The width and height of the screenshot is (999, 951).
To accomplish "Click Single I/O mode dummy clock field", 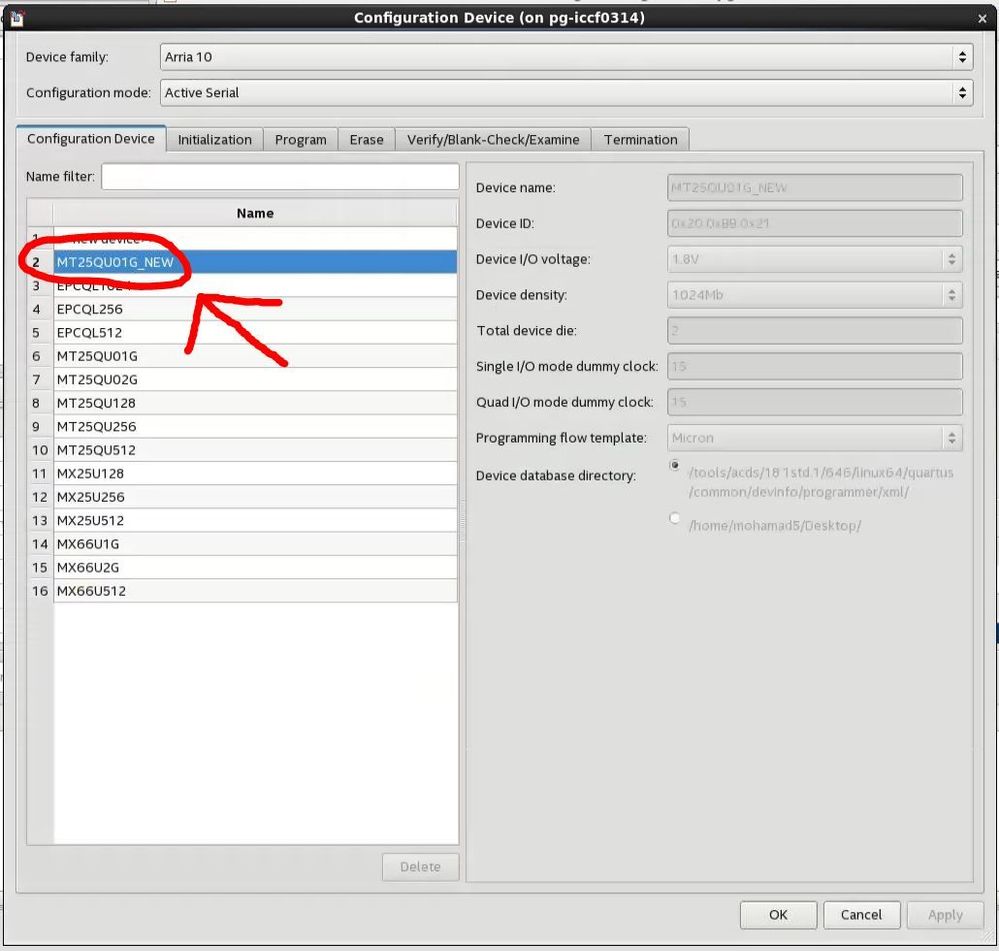I will [x=815, y=366].
